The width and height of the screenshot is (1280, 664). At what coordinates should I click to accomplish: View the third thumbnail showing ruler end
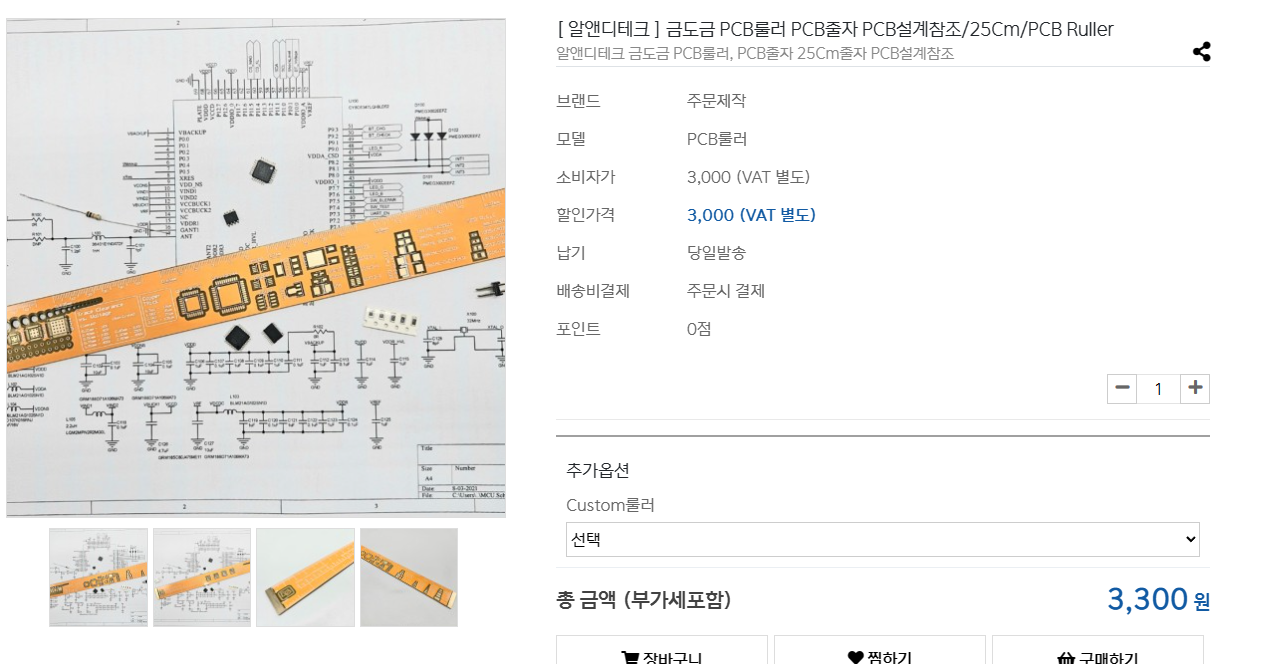(305, 578)
